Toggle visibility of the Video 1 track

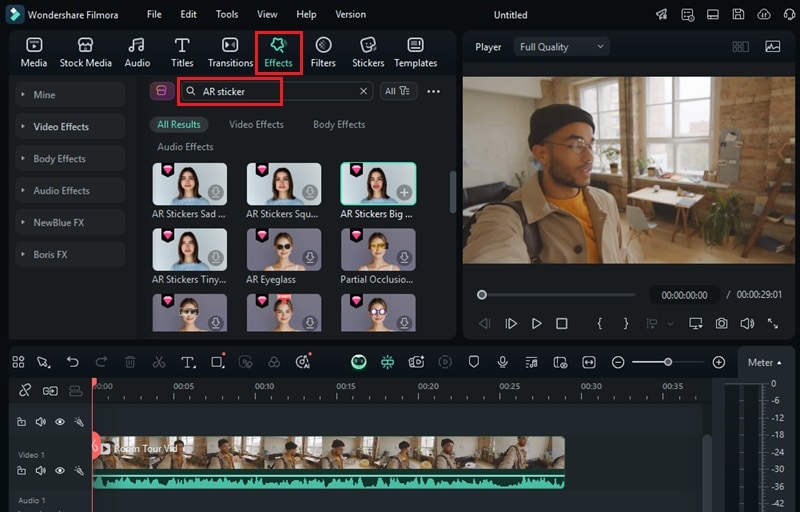[60, 470]
